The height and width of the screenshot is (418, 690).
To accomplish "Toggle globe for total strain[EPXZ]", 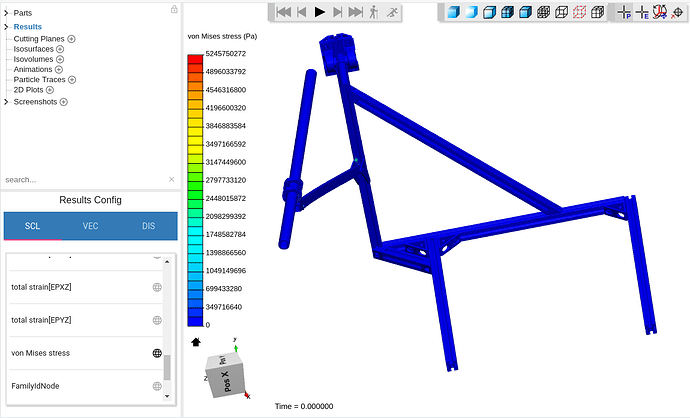I will pyautogui.click(x=157, y=287).
